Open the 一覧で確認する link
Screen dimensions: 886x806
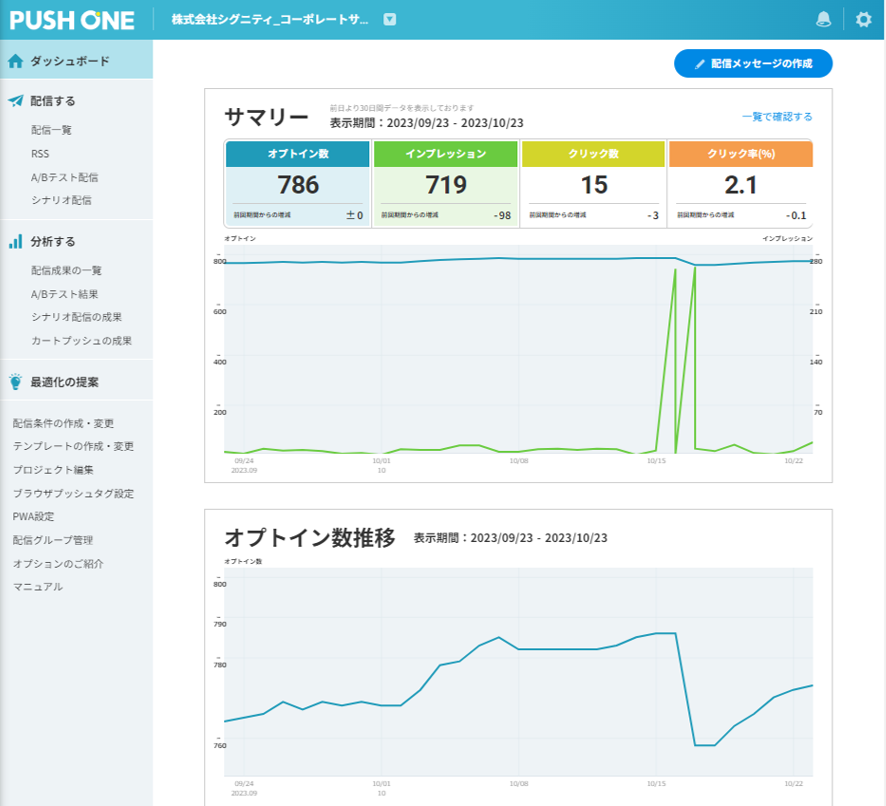tap(776, 117)
